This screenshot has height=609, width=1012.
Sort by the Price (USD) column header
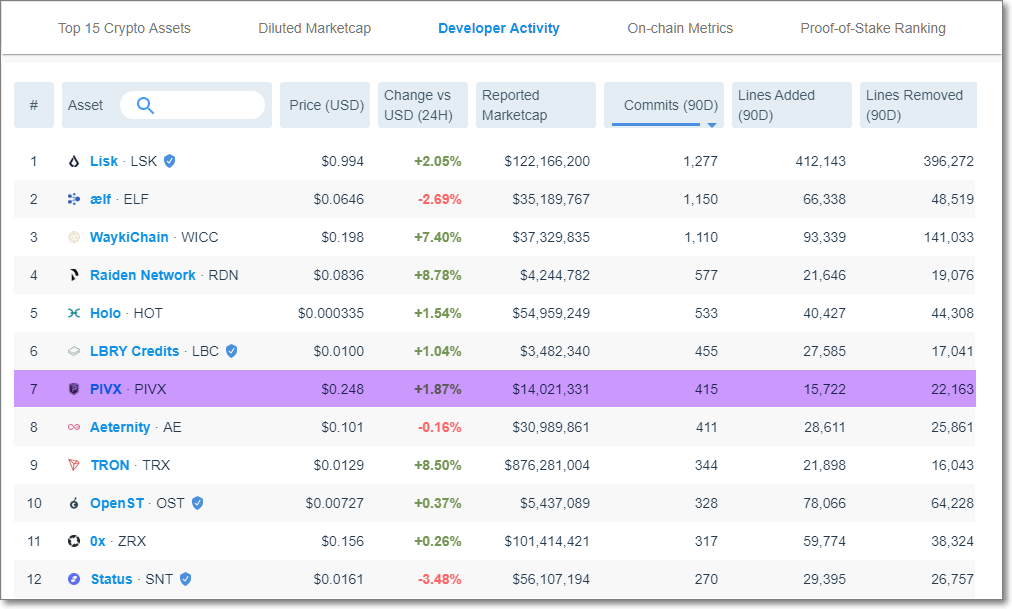tap(325, 105)
